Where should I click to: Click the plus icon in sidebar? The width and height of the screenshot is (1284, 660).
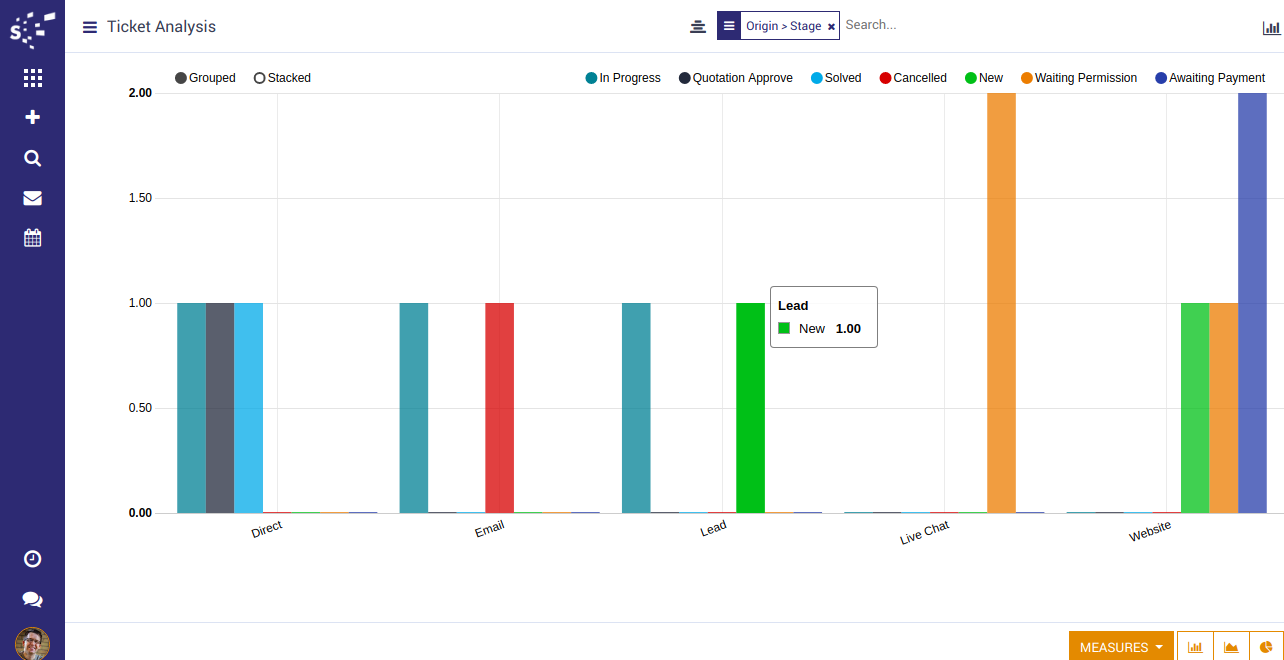coord(32,117)
